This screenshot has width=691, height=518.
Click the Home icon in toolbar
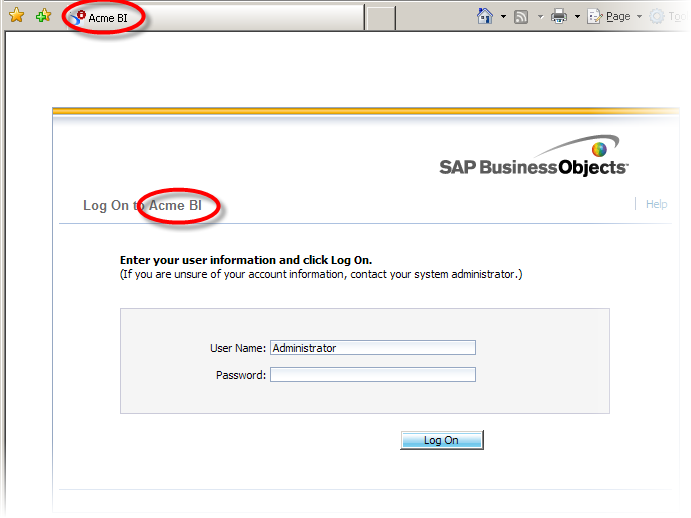click(x=485, y=16)
